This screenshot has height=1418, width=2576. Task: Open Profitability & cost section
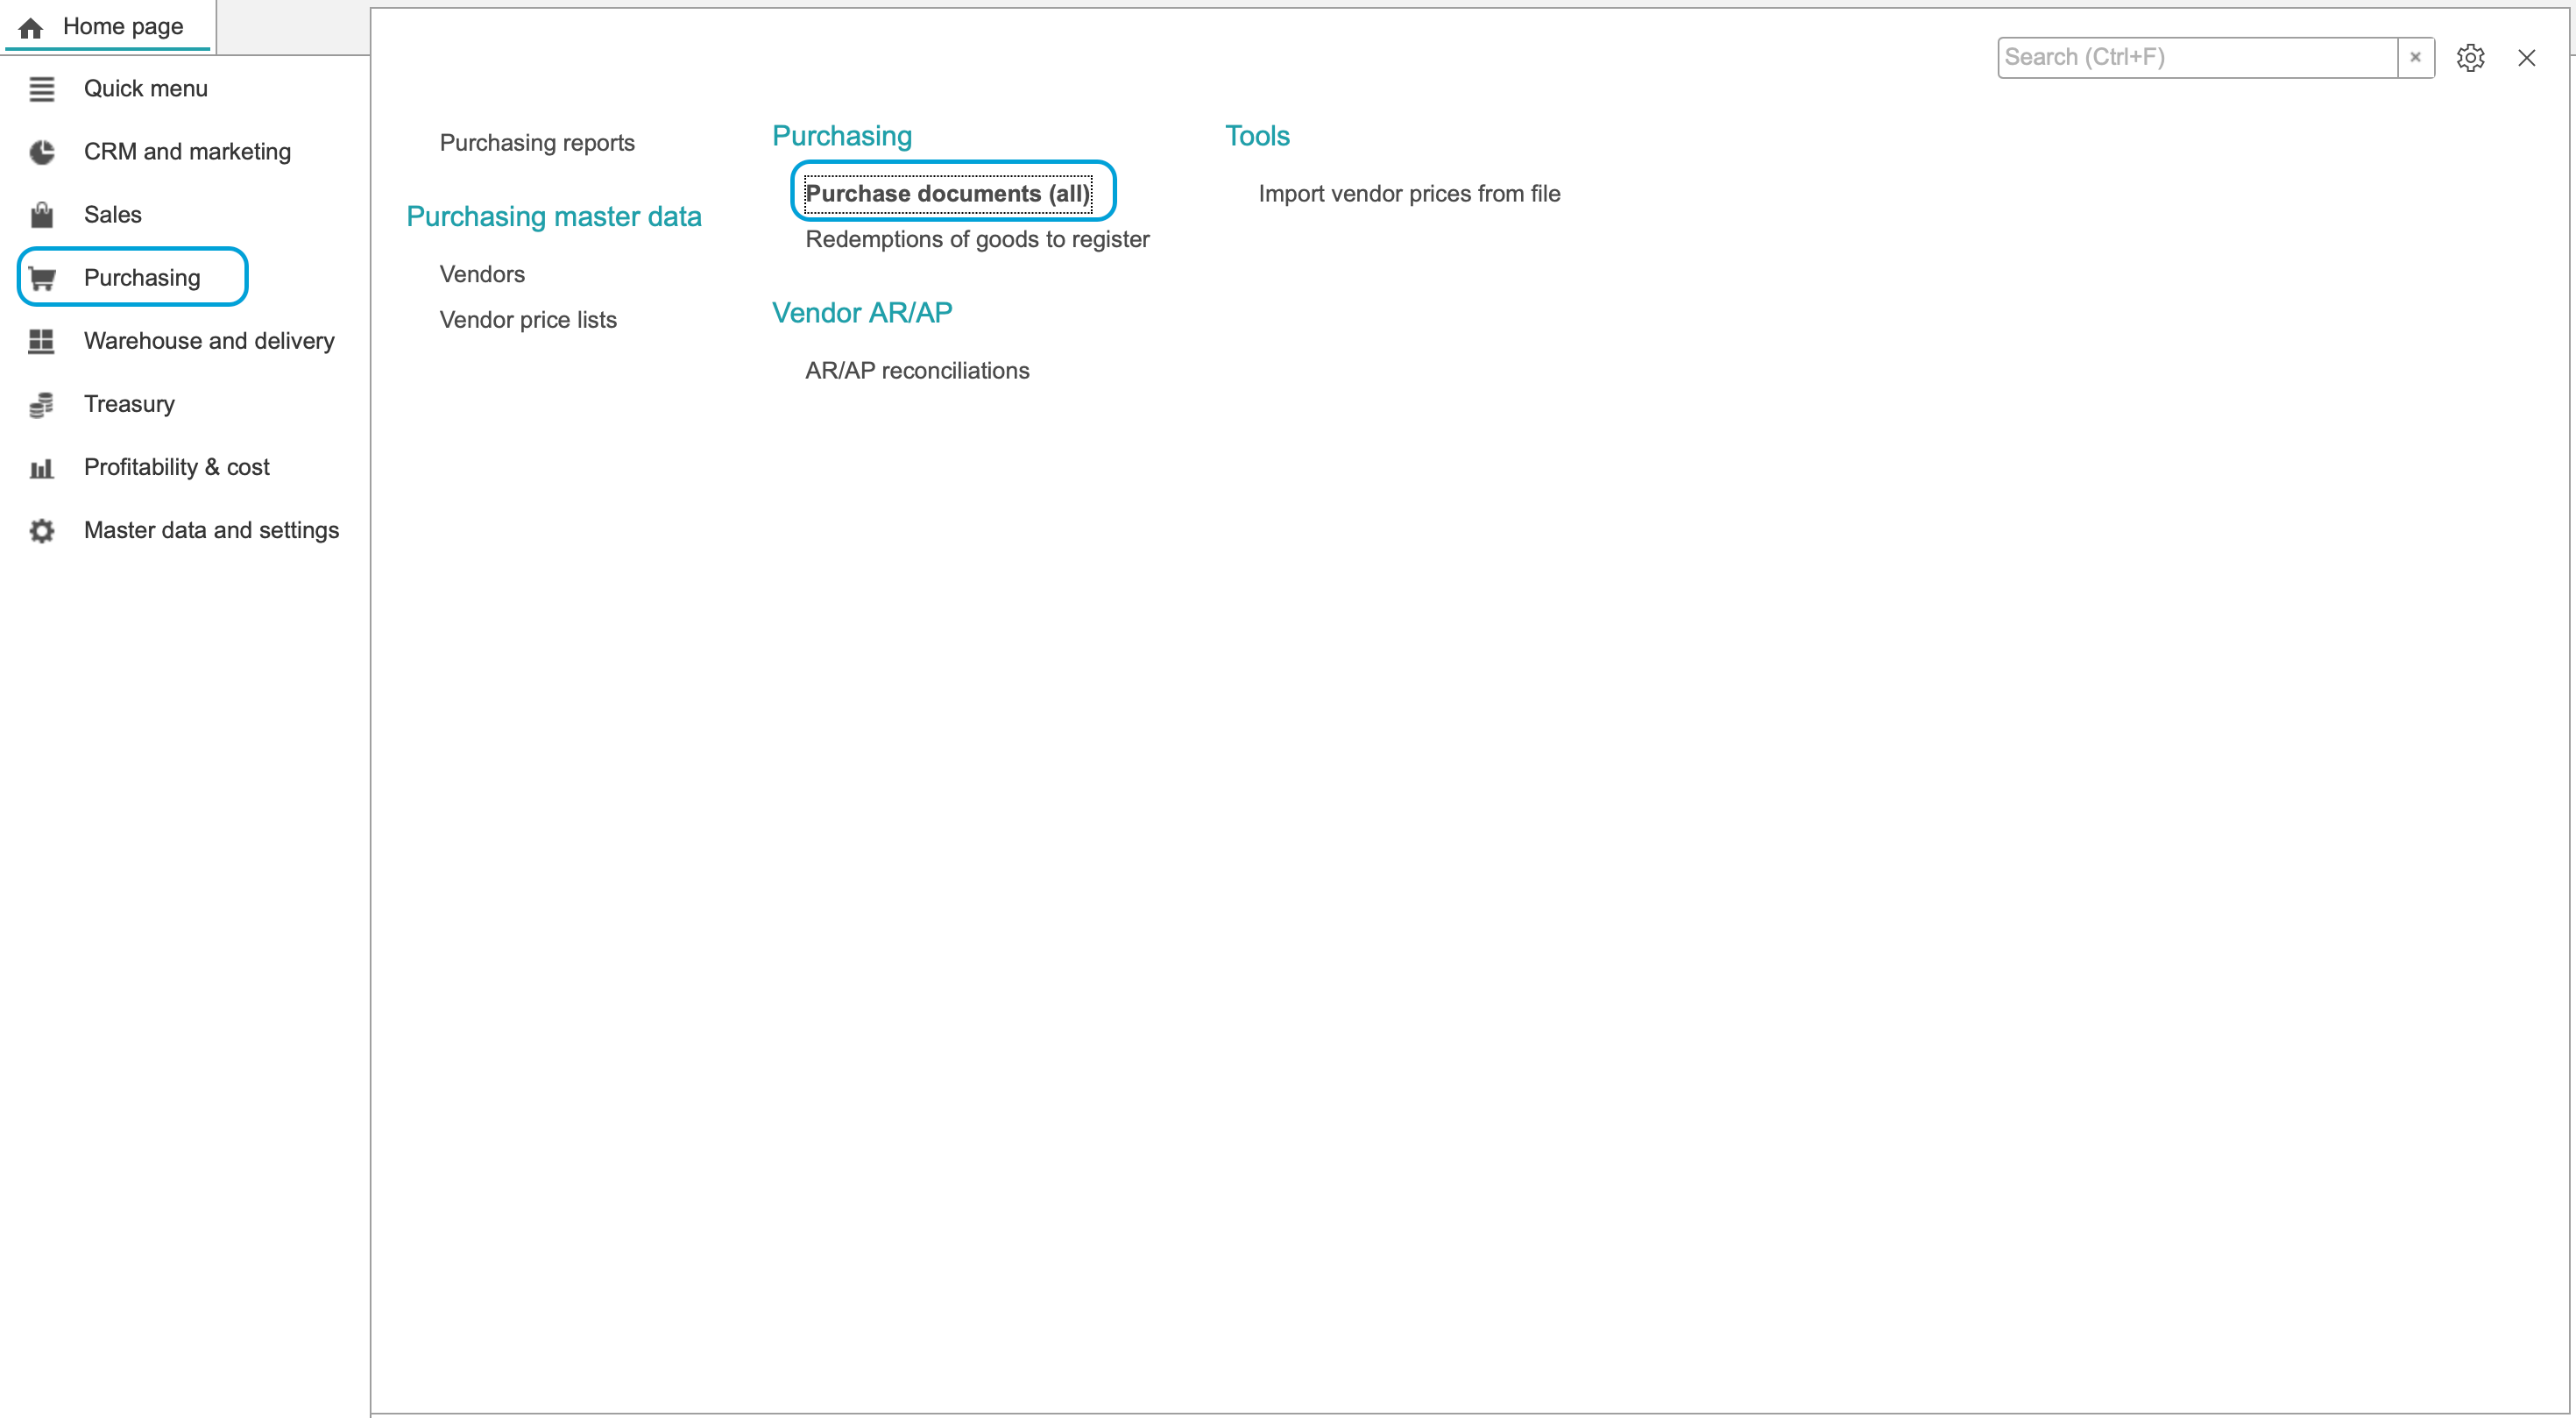pos(177,466)
